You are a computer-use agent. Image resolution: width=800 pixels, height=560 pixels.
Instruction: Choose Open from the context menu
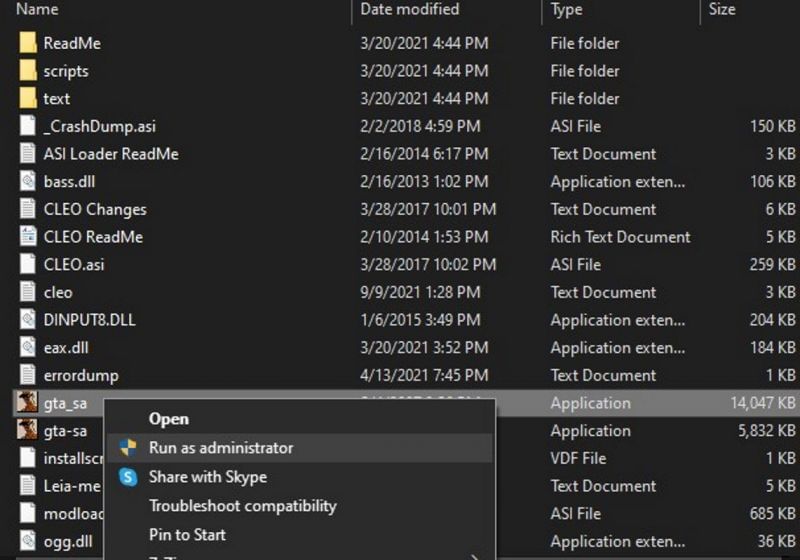coord(168,419)
